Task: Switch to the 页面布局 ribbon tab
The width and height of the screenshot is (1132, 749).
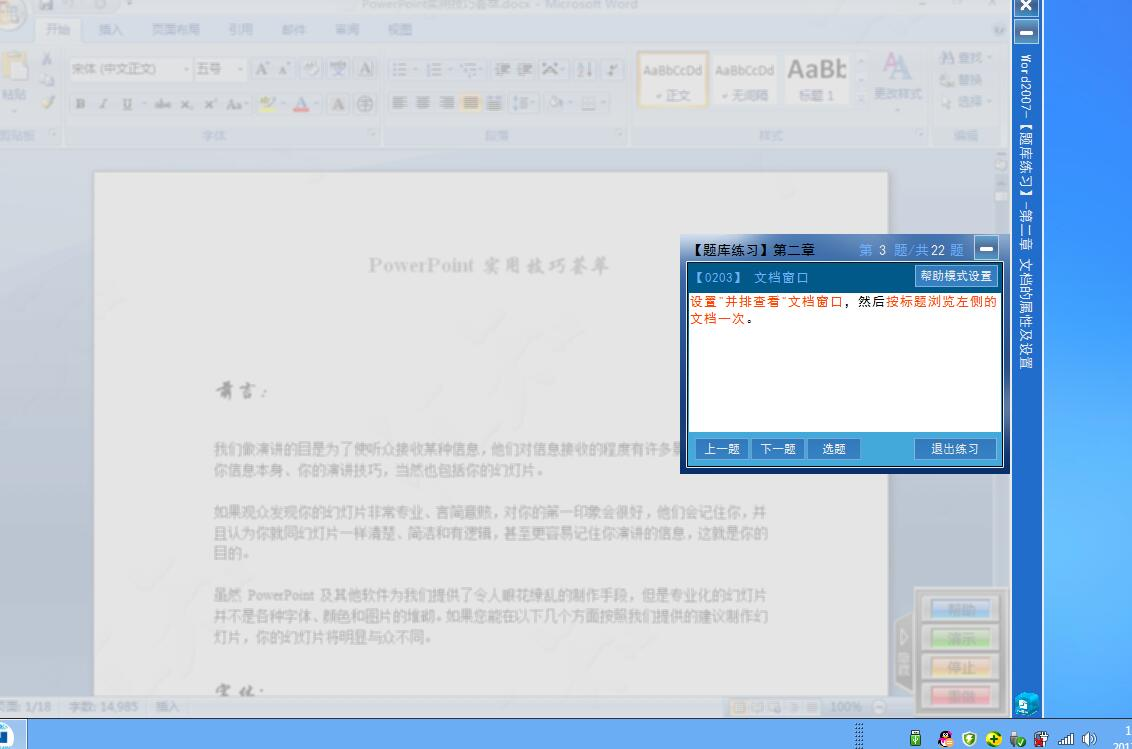Action: pyautogui.click(x=175, y=30)
